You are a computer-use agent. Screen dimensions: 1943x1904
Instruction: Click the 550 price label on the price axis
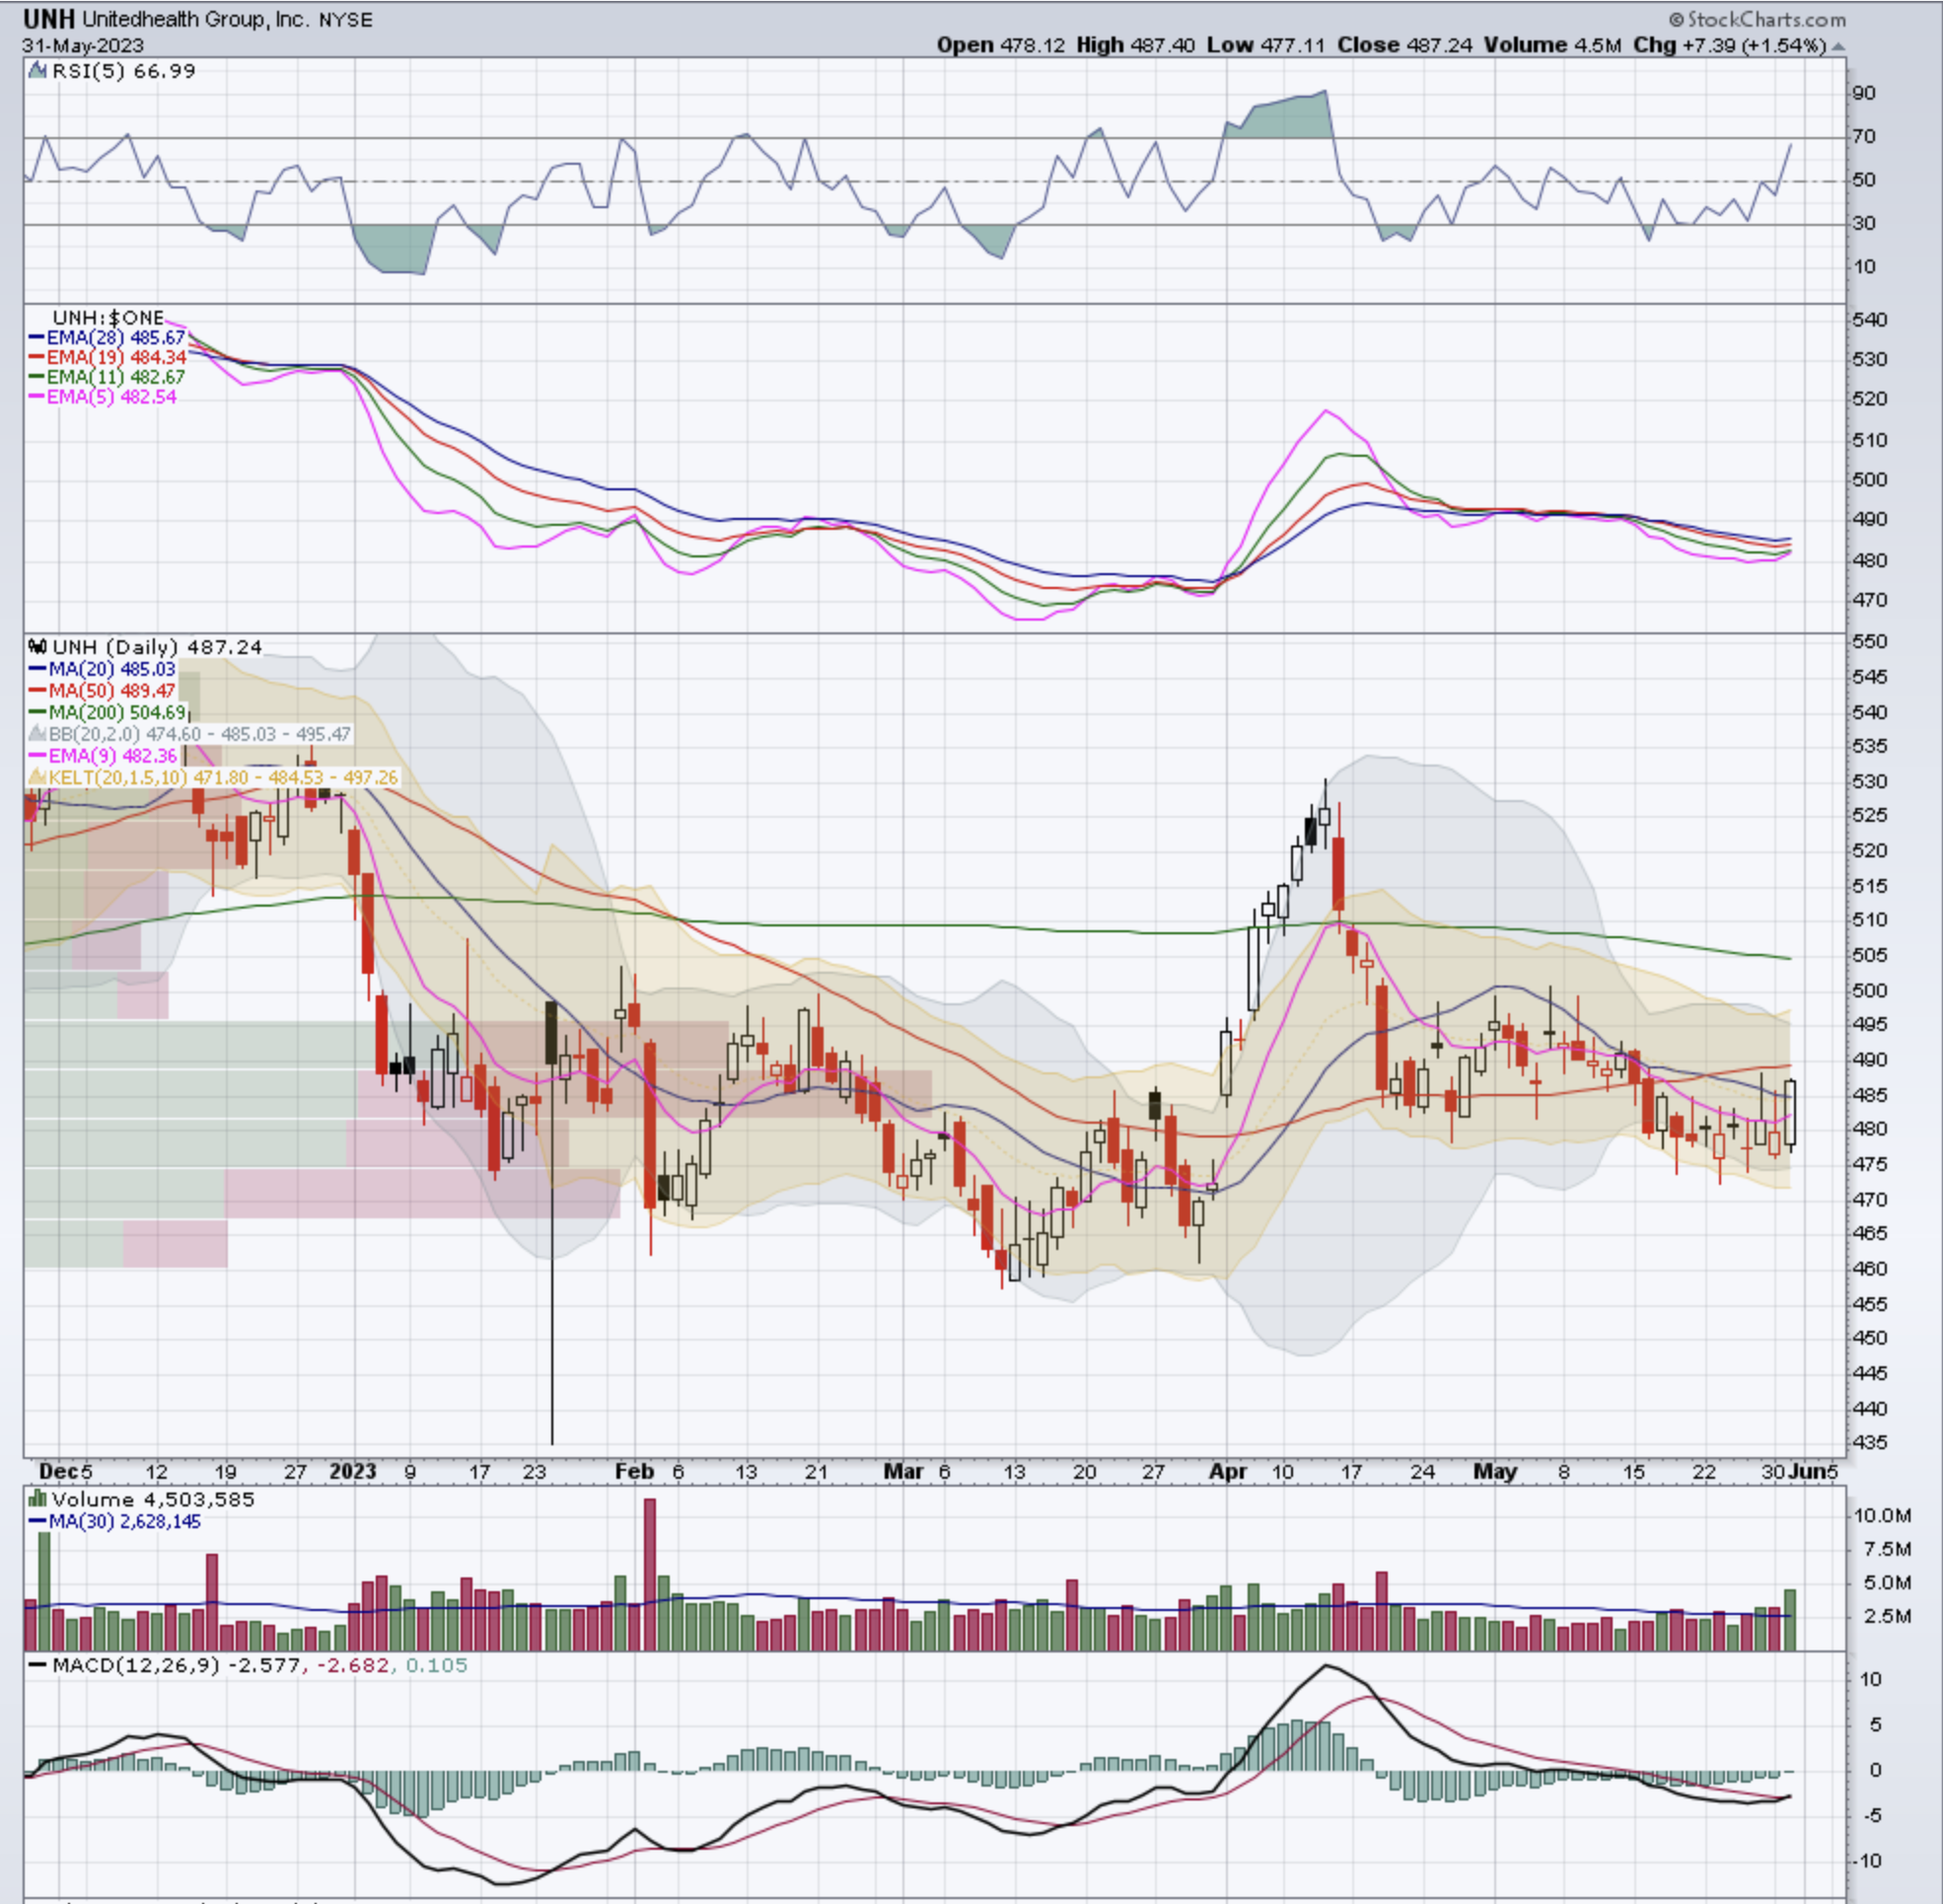point(1871,642)
